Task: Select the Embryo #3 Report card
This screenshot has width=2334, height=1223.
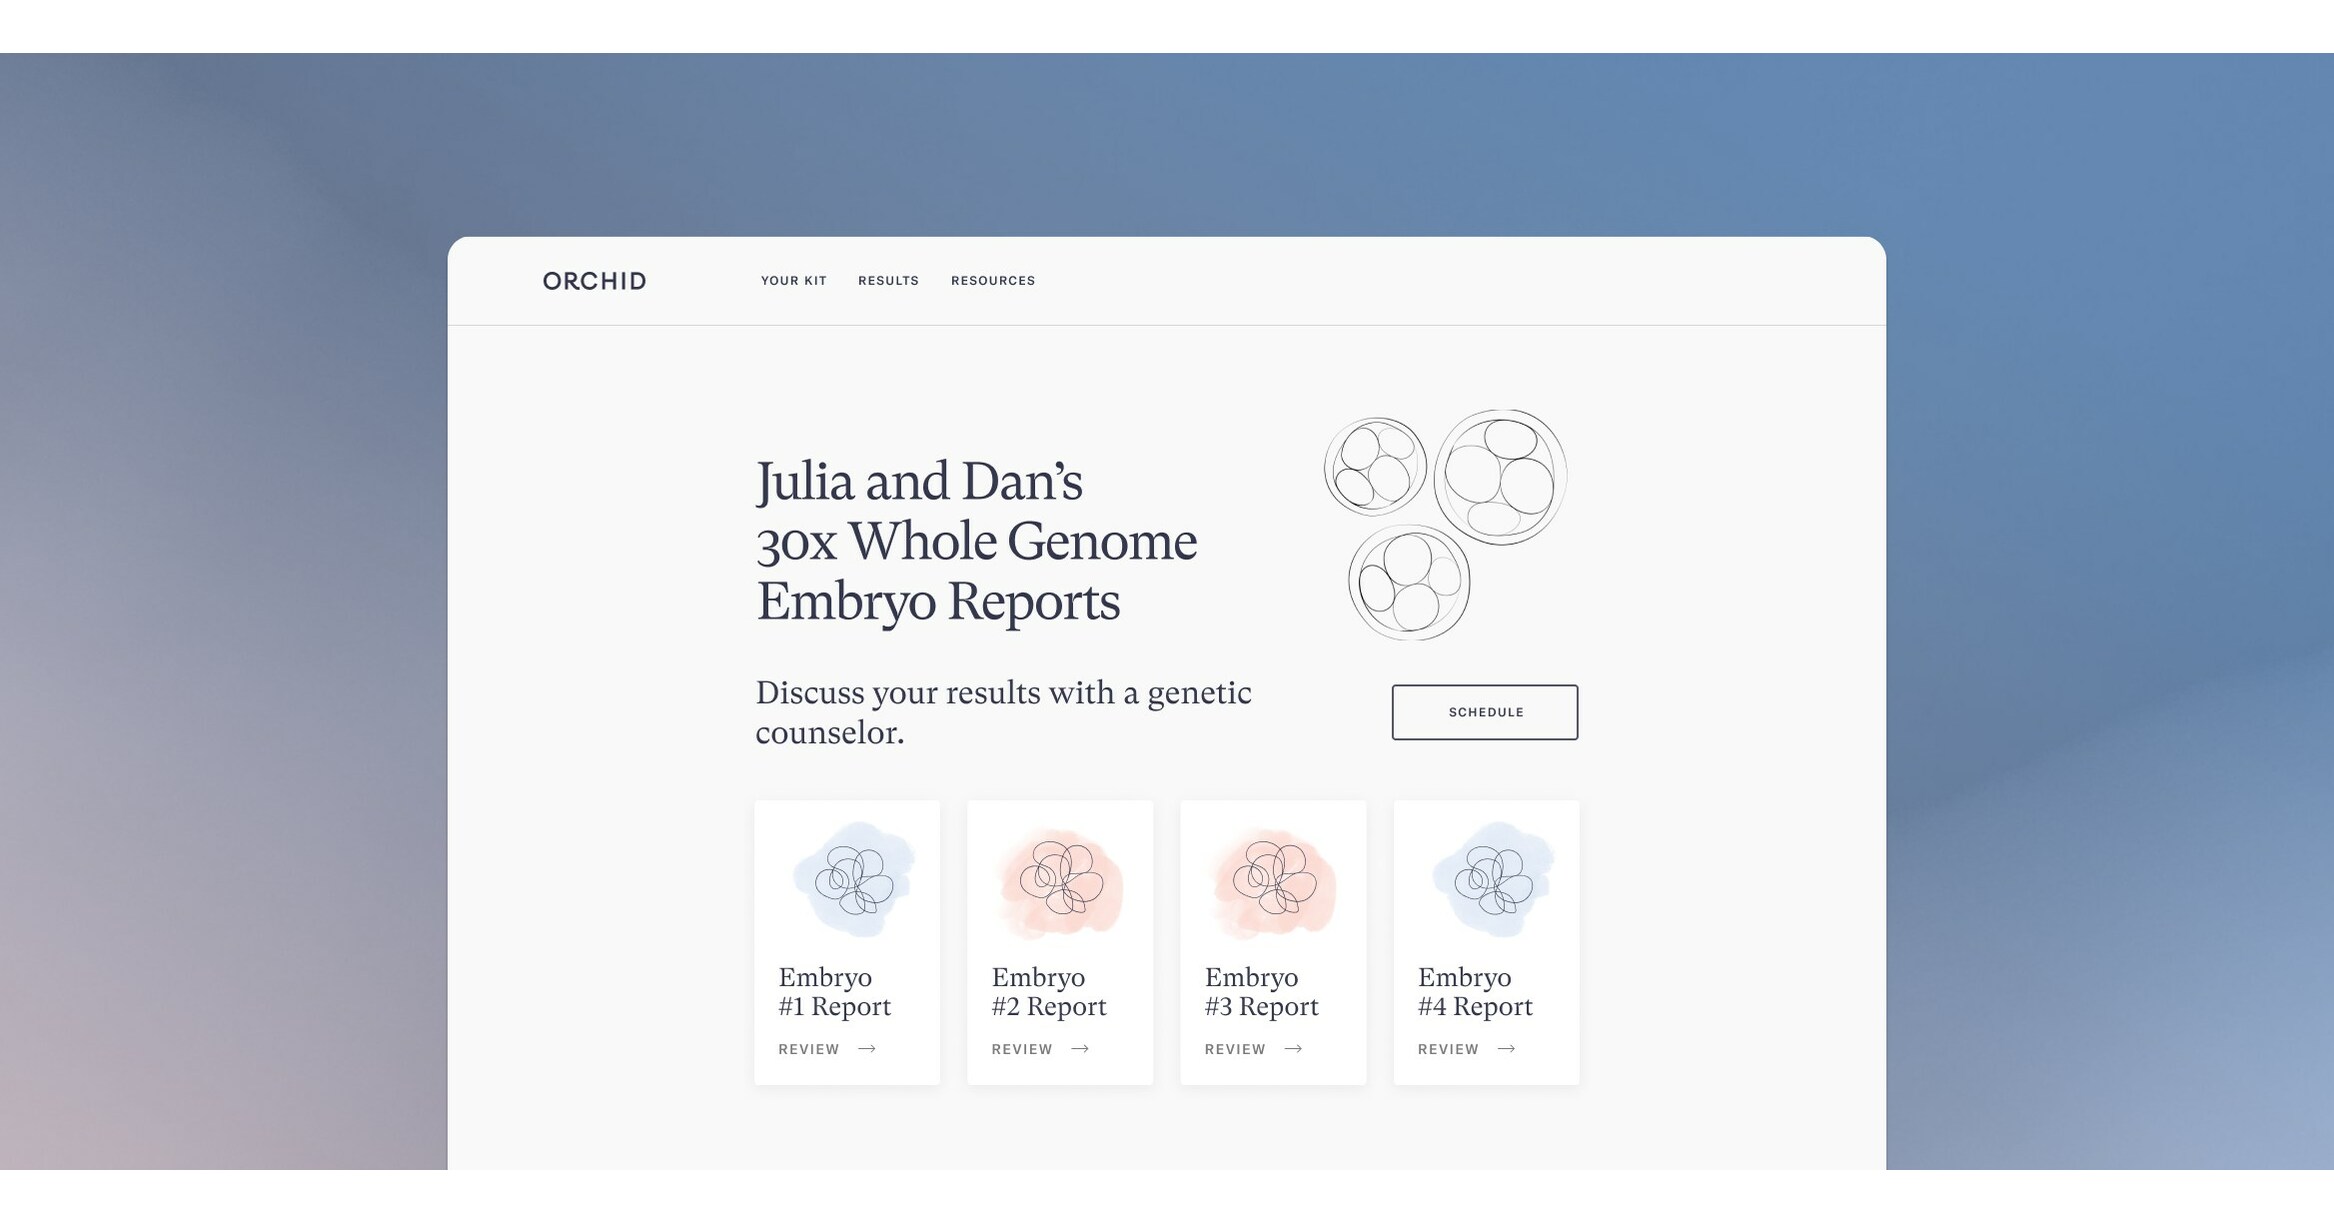Action: (1273, 940)
